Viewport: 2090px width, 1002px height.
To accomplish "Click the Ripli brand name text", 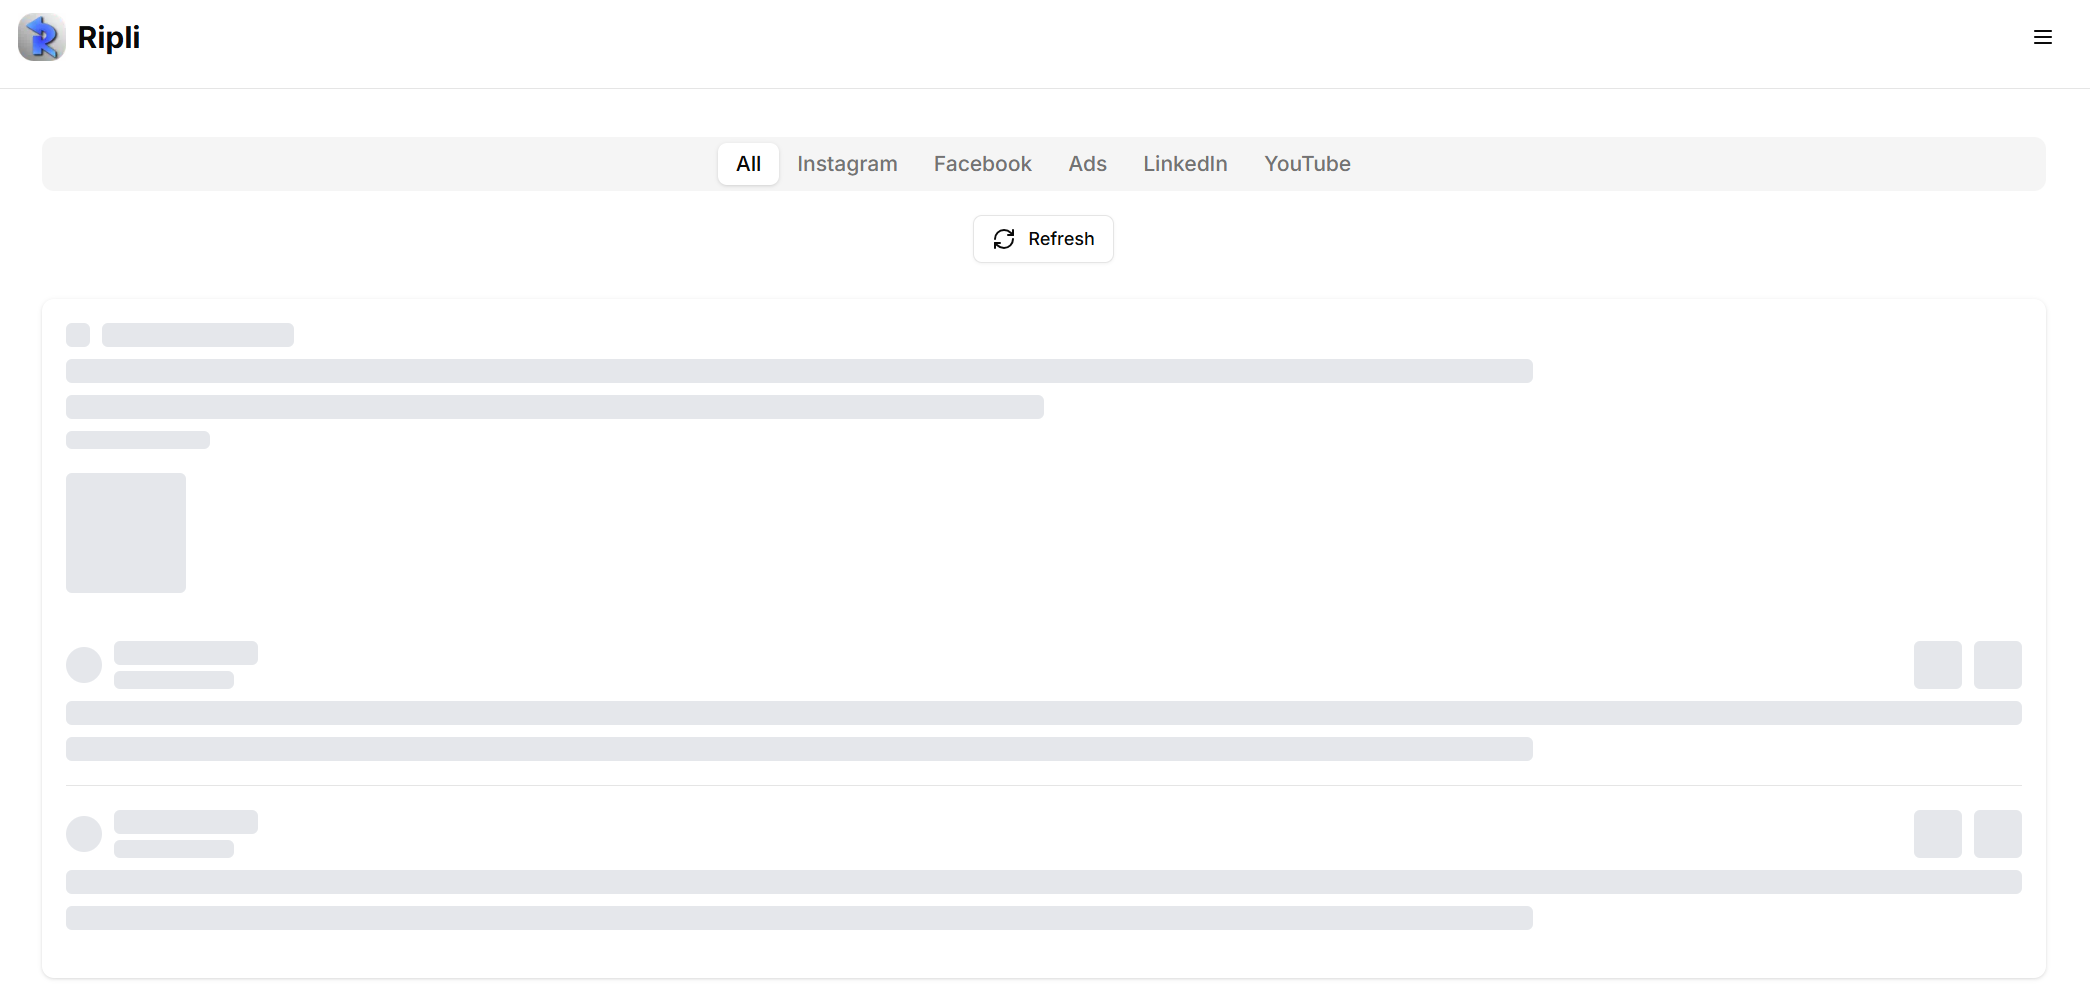I will coord(108,37).
